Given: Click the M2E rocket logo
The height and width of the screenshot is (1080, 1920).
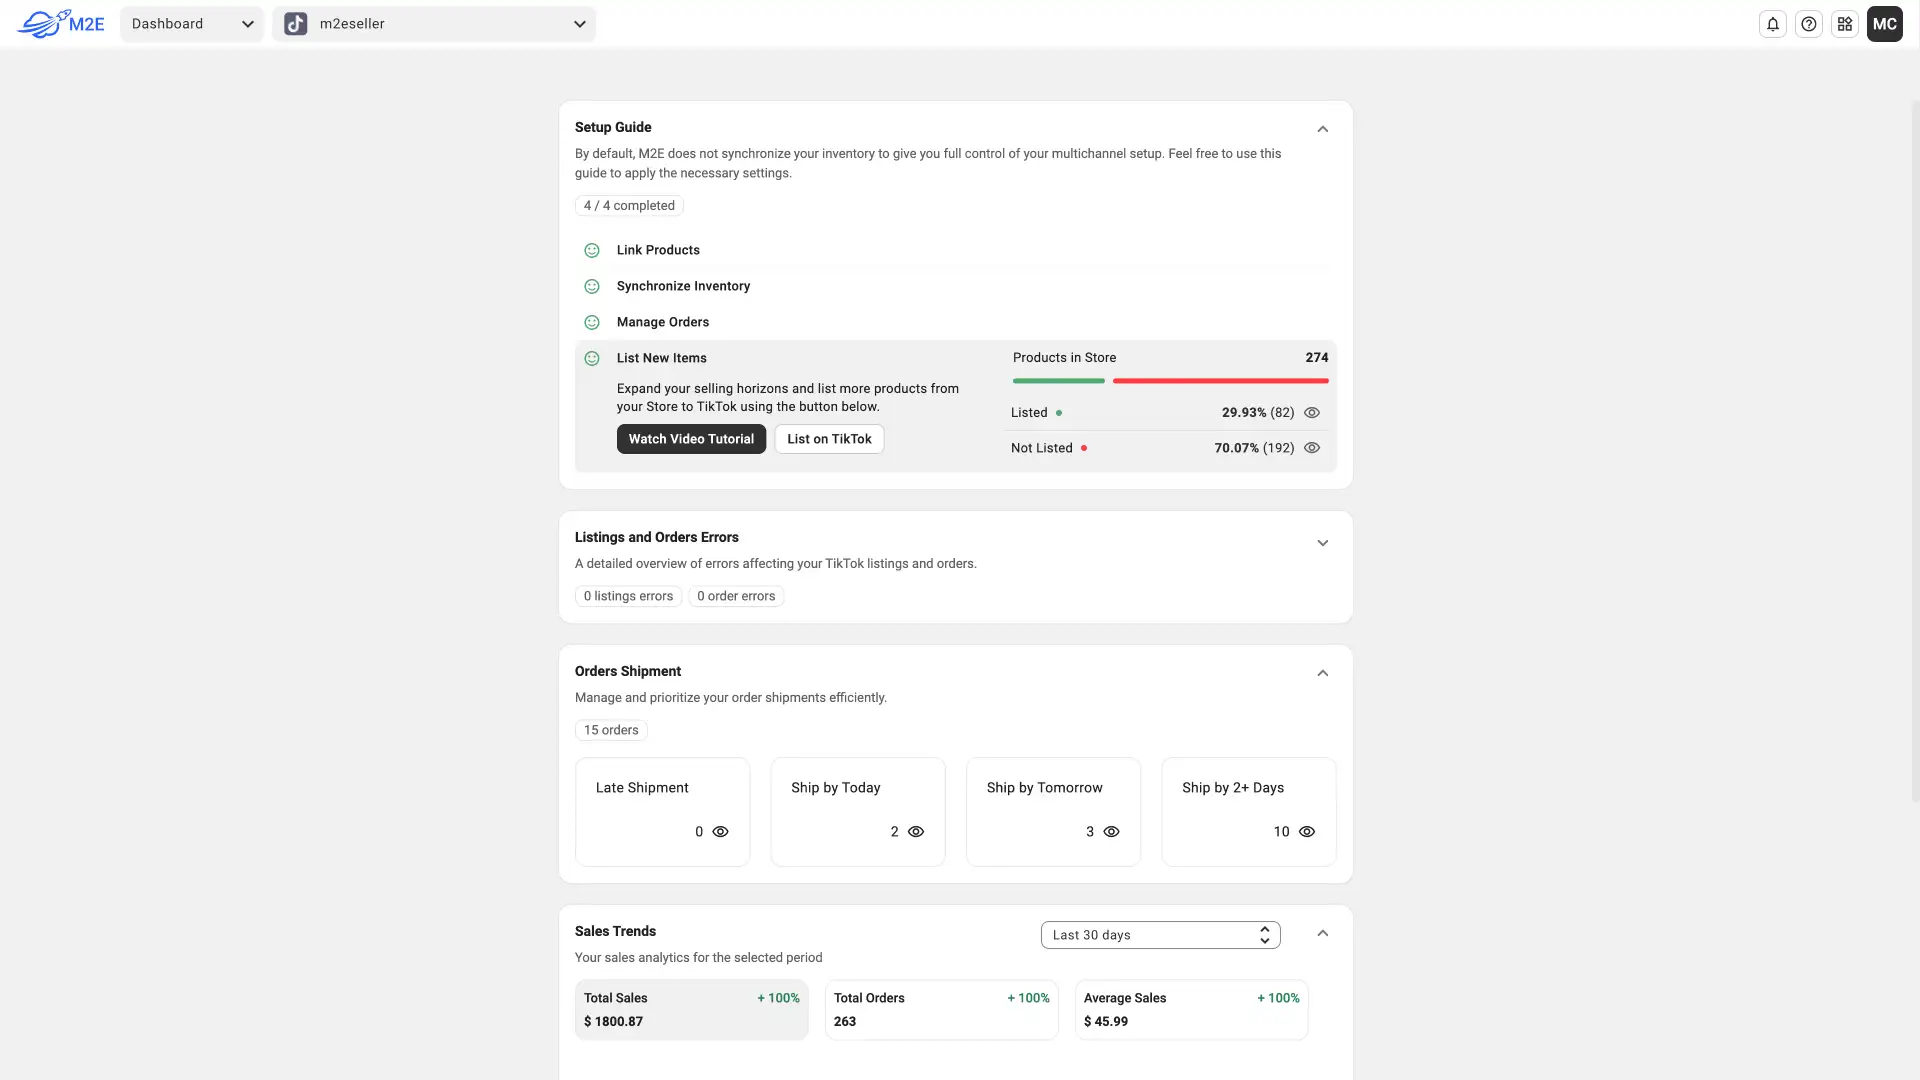Looking at the screenshot, I should pos(61,24).
